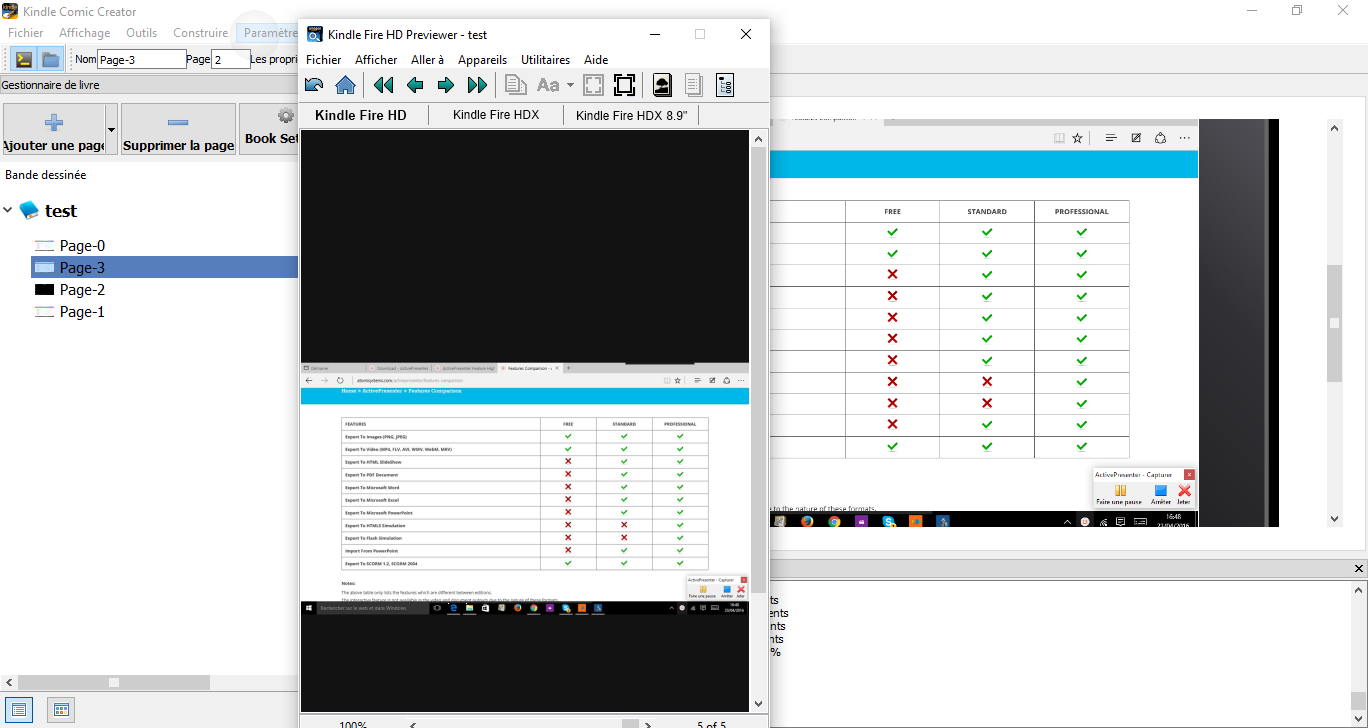Viewport: 1368px width, 728px height.
Task: Open the Outils menu in Comic Creator
Action: click(142, 33)
